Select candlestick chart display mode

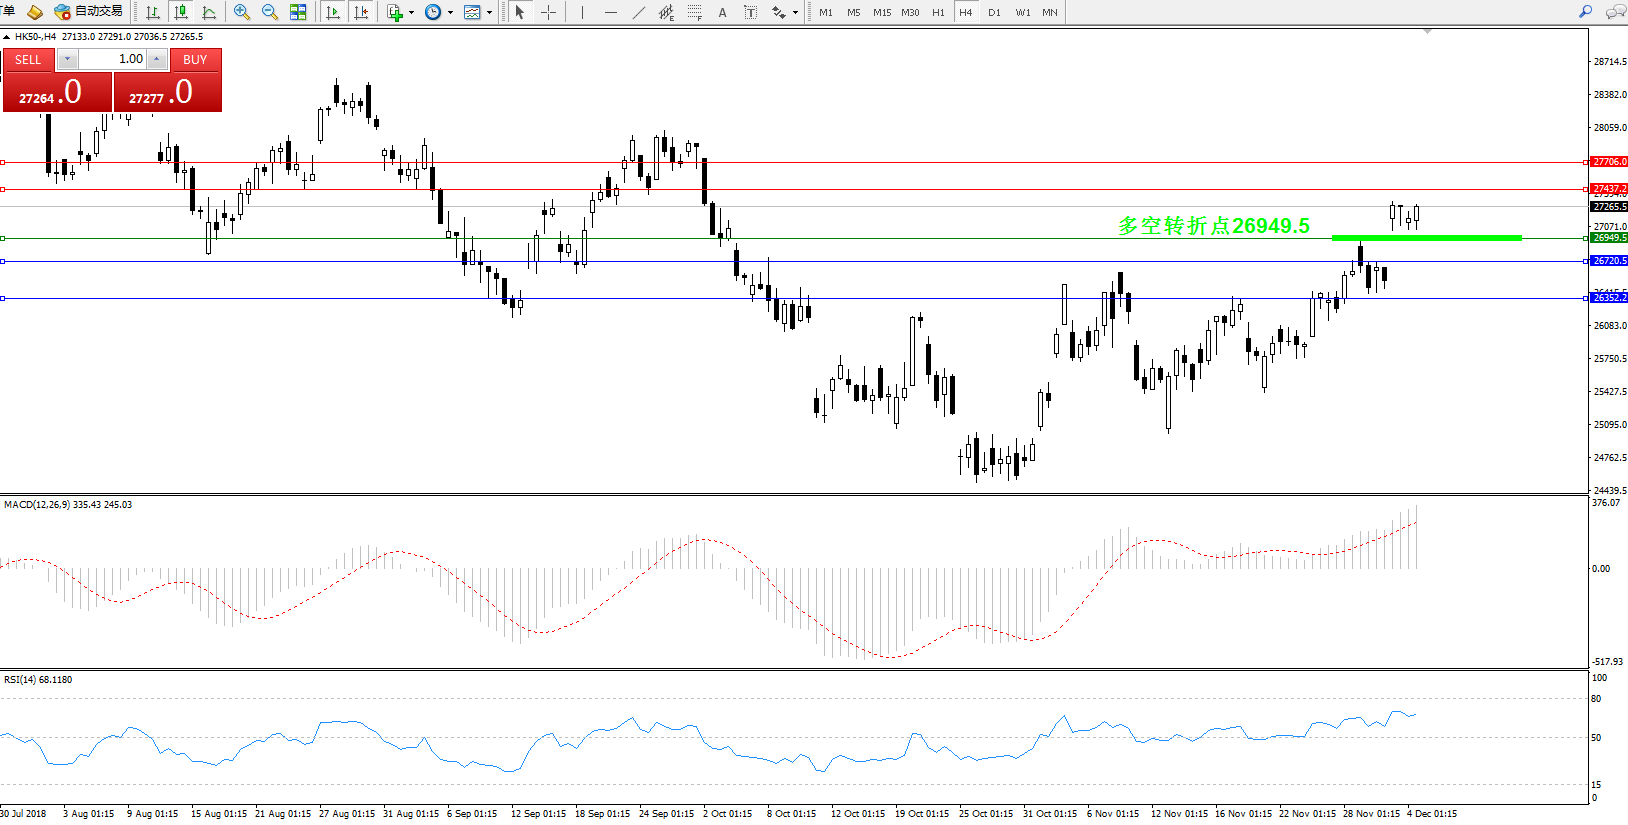point(181,12)
